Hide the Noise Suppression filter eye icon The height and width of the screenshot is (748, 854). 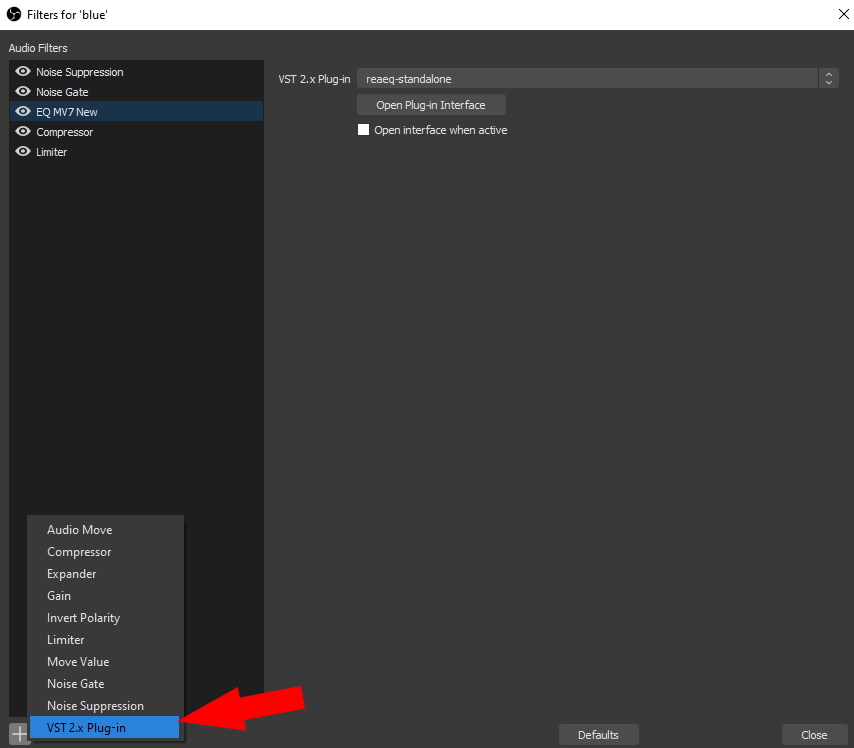click(x=23, y=72)
